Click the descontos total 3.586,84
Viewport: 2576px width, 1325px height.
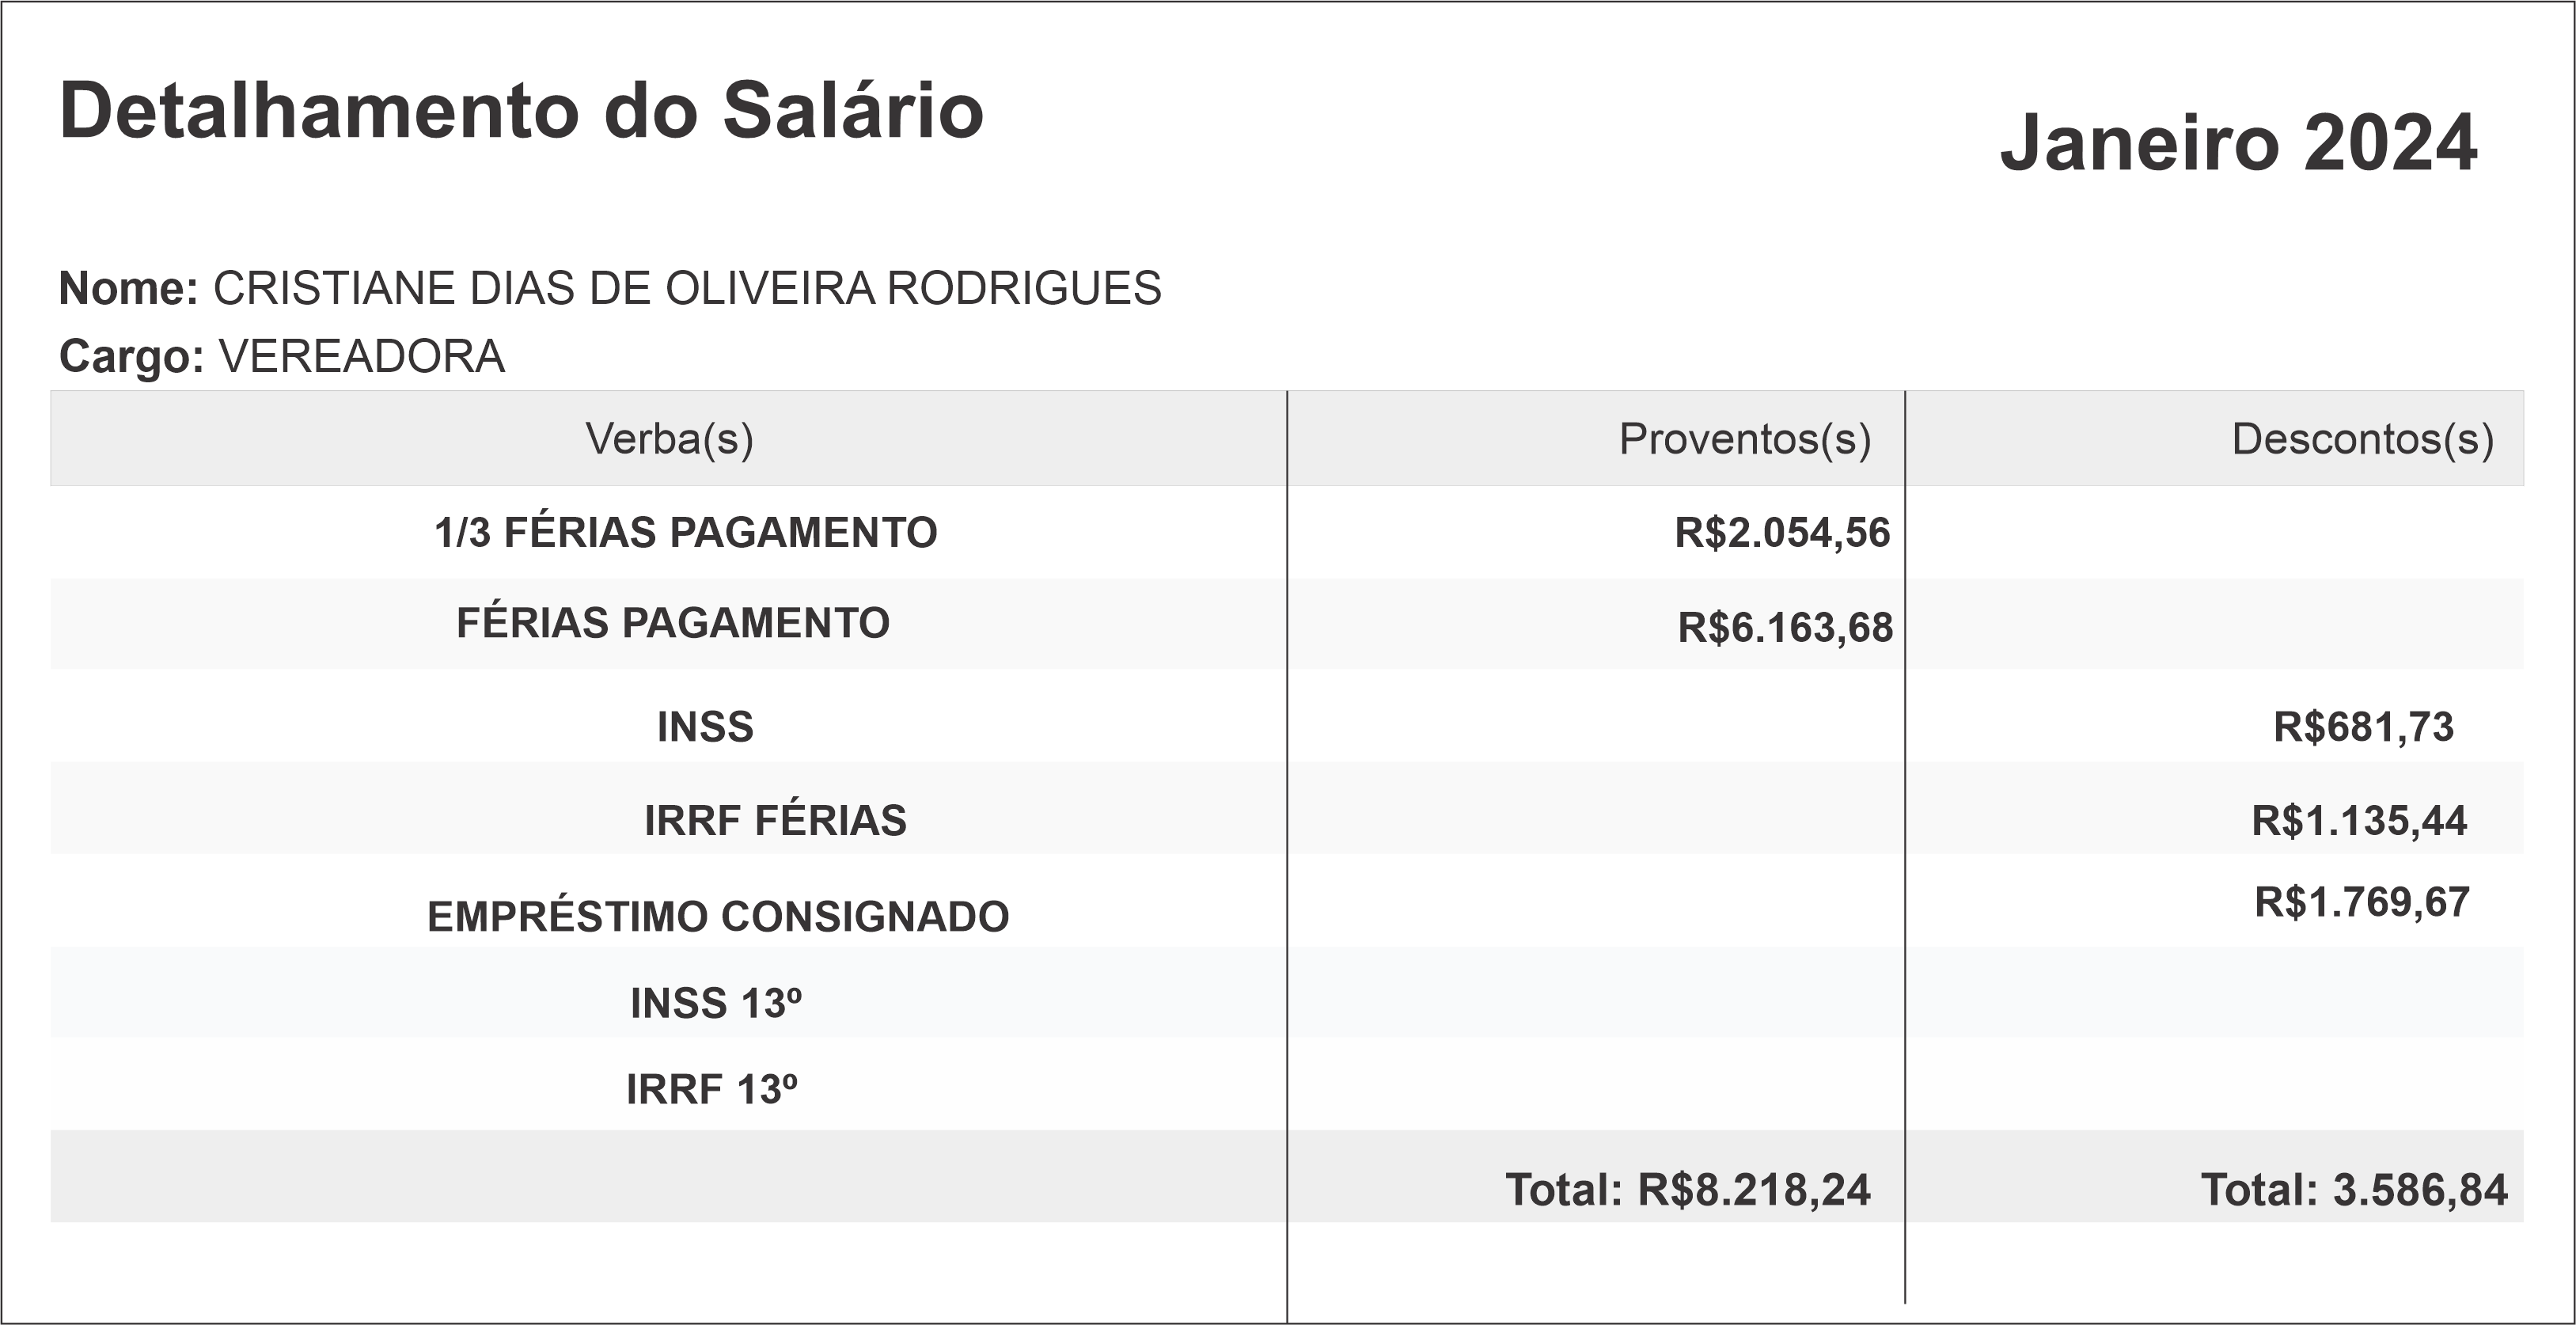coord(2354,1190)
